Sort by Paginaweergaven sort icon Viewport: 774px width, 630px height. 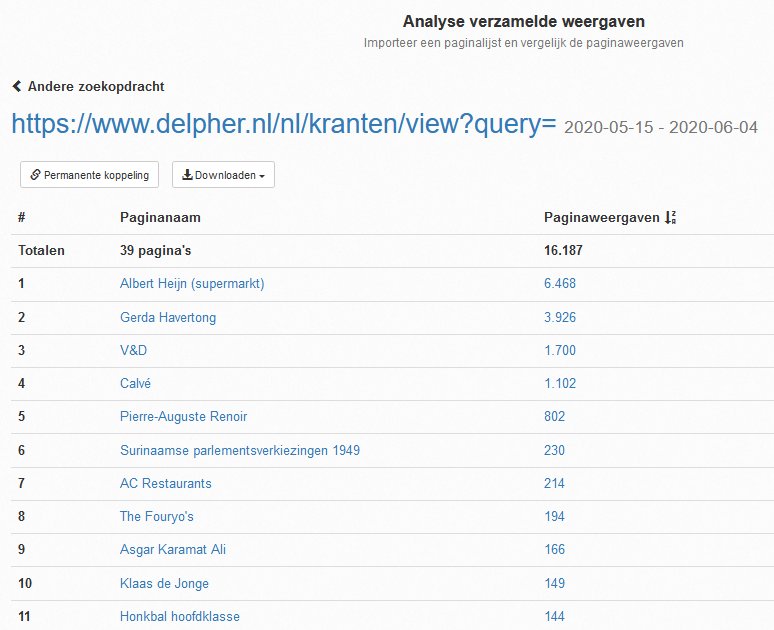pyautogui.click(x=670, y=217)
